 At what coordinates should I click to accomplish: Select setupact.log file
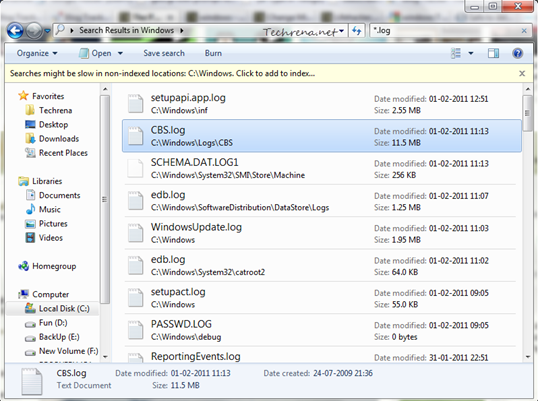click(x=321, y=298)
